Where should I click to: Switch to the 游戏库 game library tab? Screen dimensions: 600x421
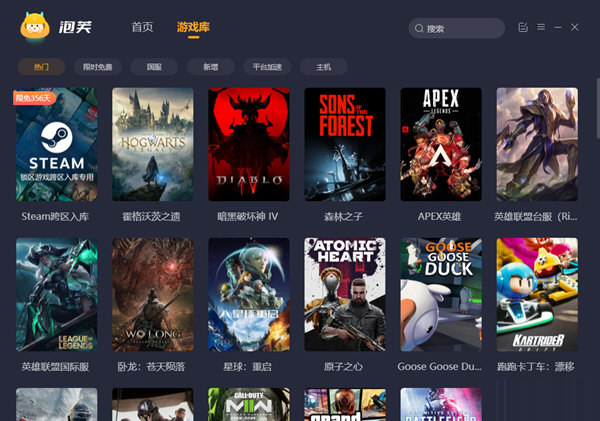193,27
